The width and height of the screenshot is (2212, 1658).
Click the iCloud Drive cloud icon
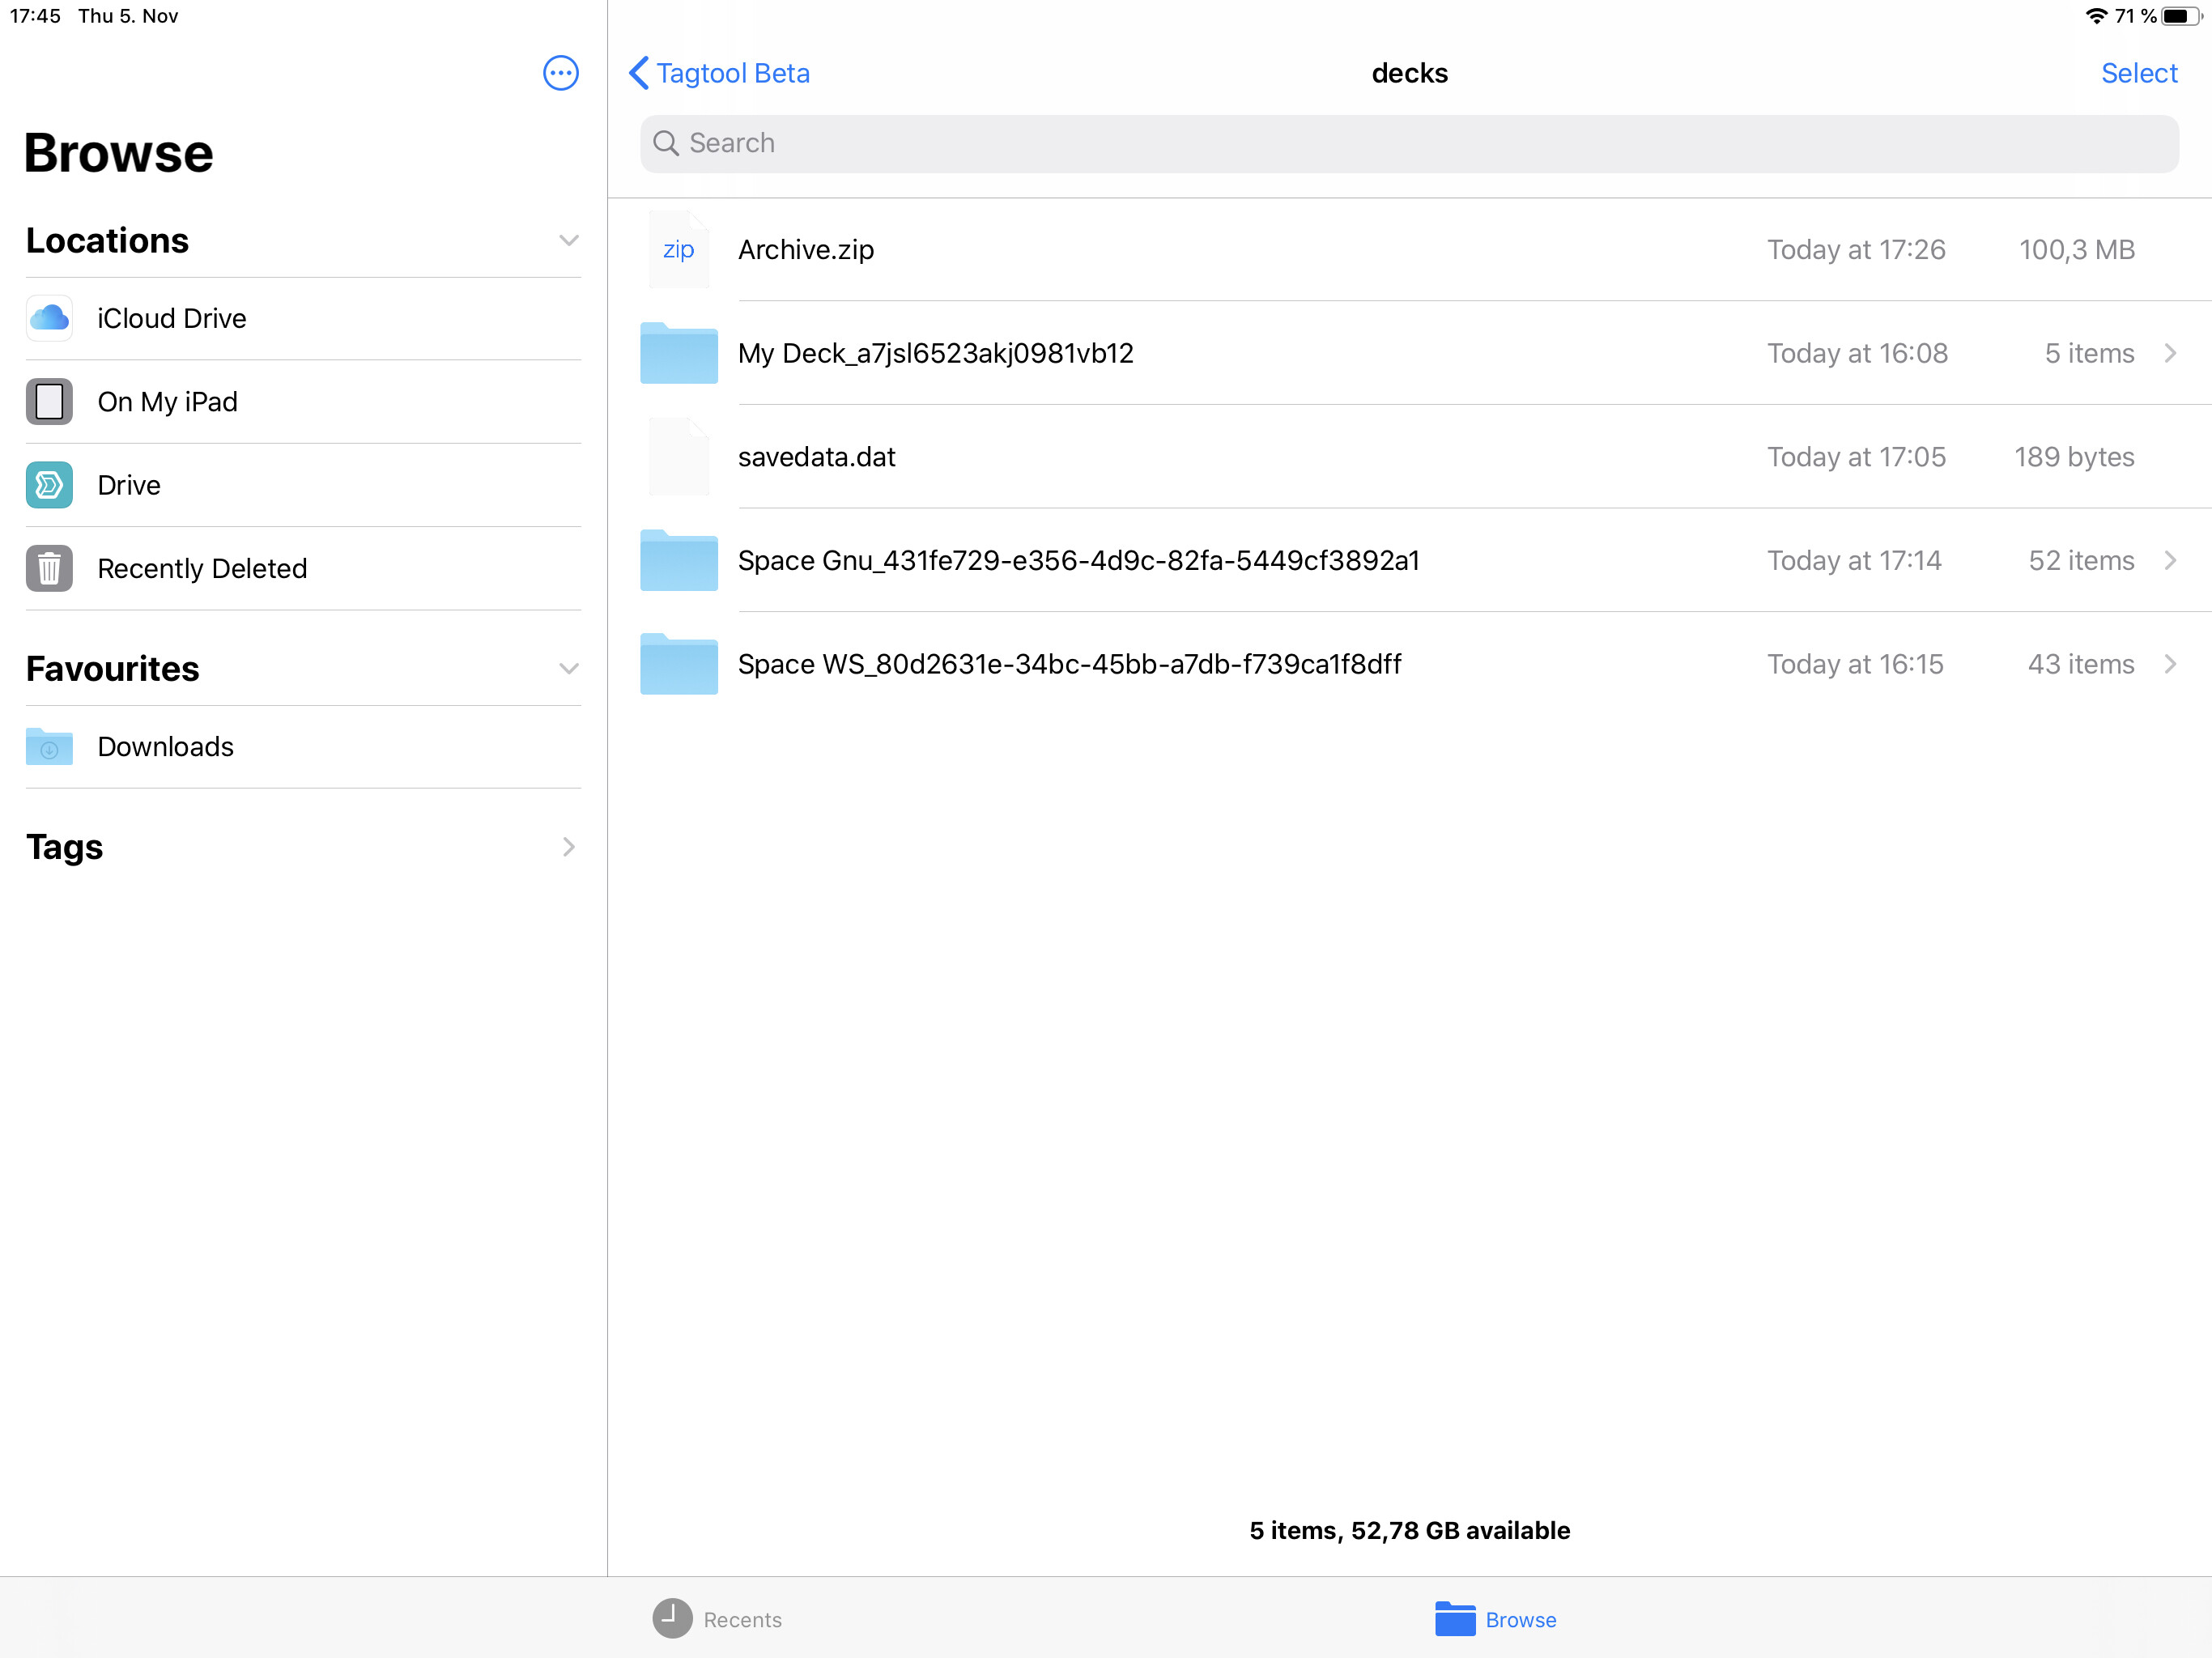click(x=49, y=318)
